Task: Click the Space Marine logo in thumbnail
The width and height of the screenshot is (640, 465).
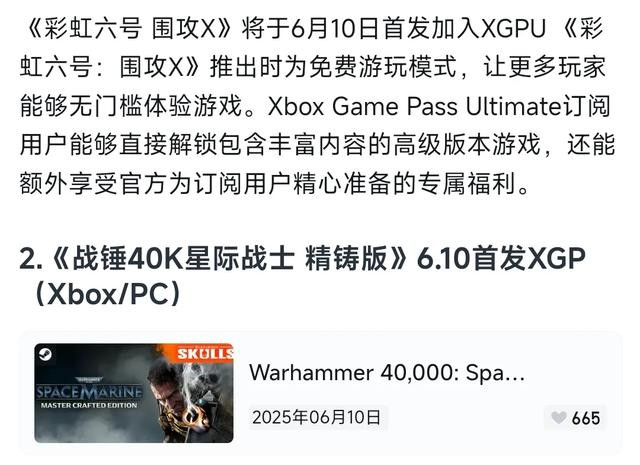Action: click(x=89, y=392)
